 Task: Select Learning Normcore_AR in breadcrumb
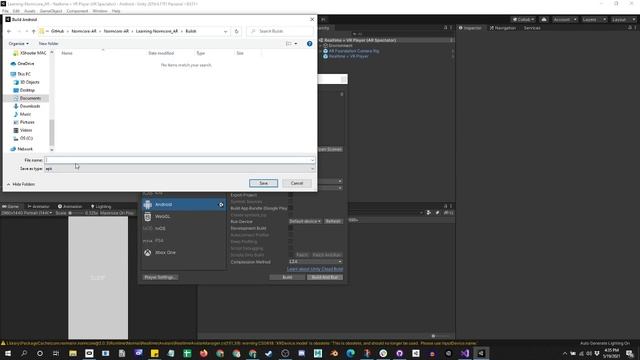pyautogui.click(x=157, y=31)
